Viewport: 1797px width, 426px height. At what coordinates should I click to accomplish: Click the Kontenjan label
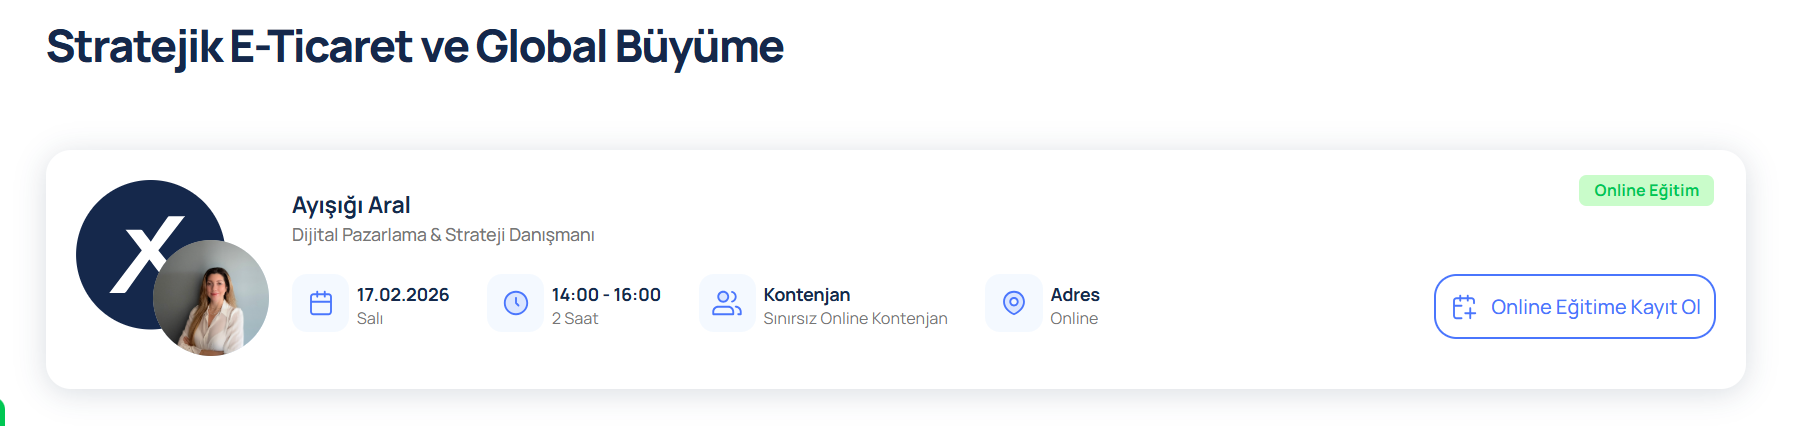[807, 295]
